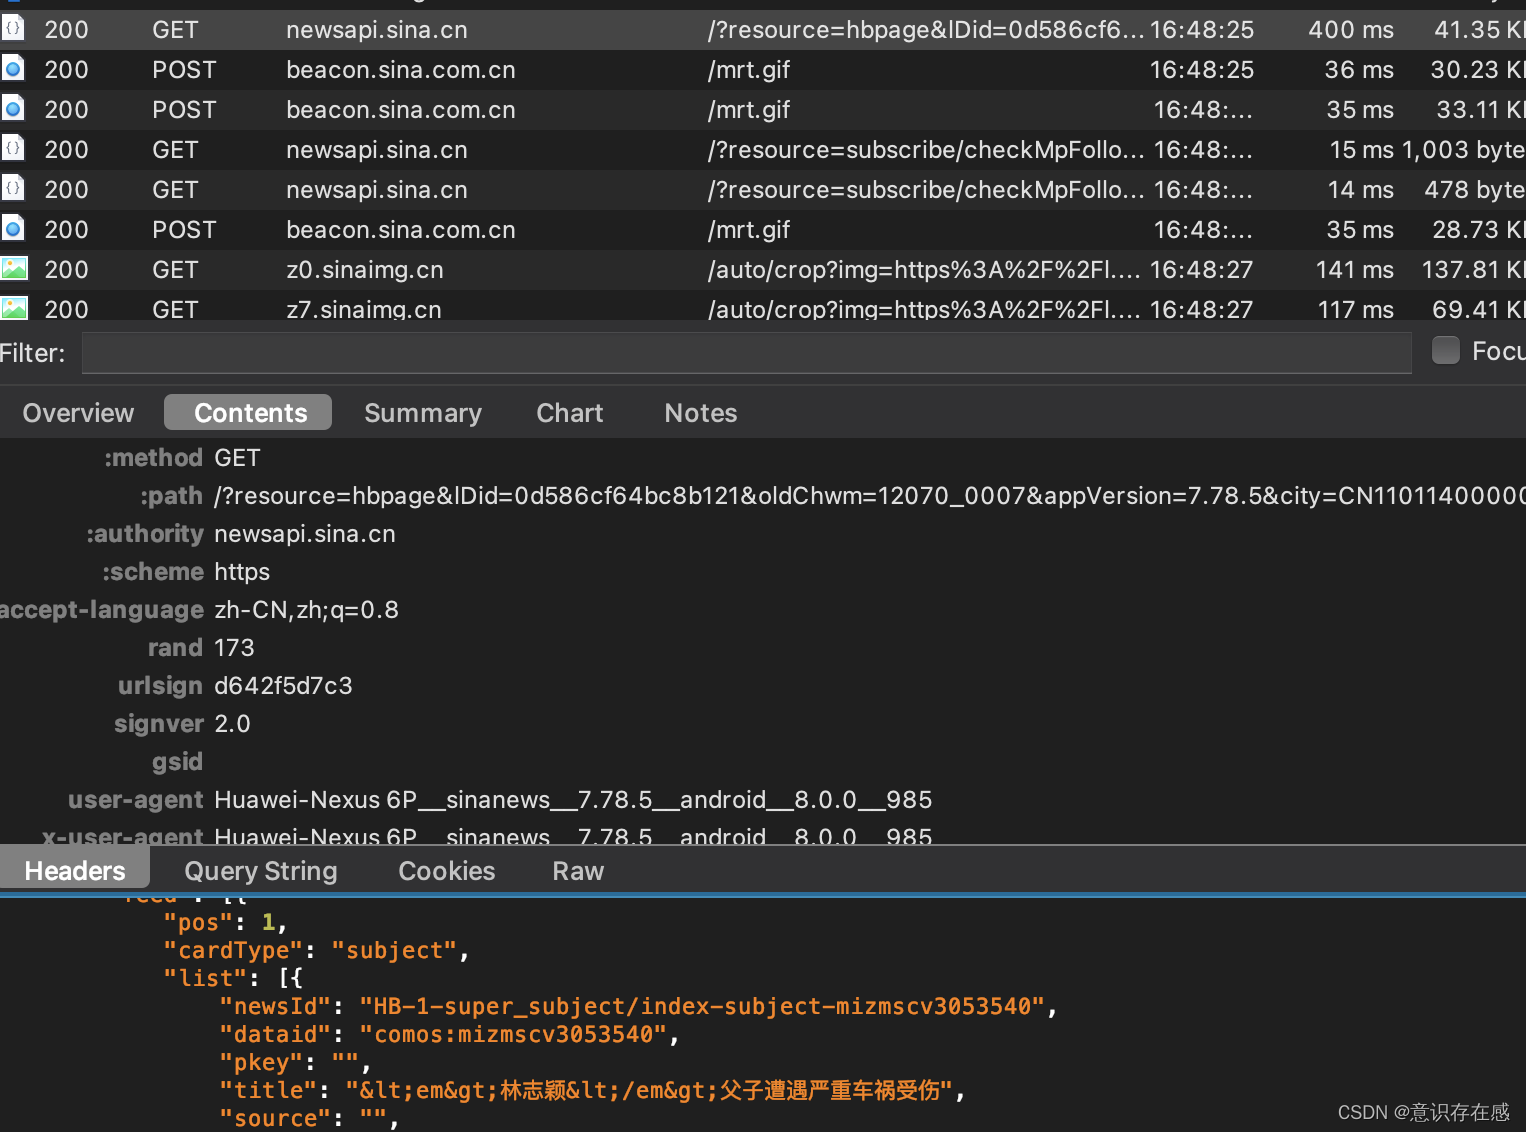Select the Headers sub-tab
The image size is (1526, 1132).
pyautogui.click(x=75, y=870)
